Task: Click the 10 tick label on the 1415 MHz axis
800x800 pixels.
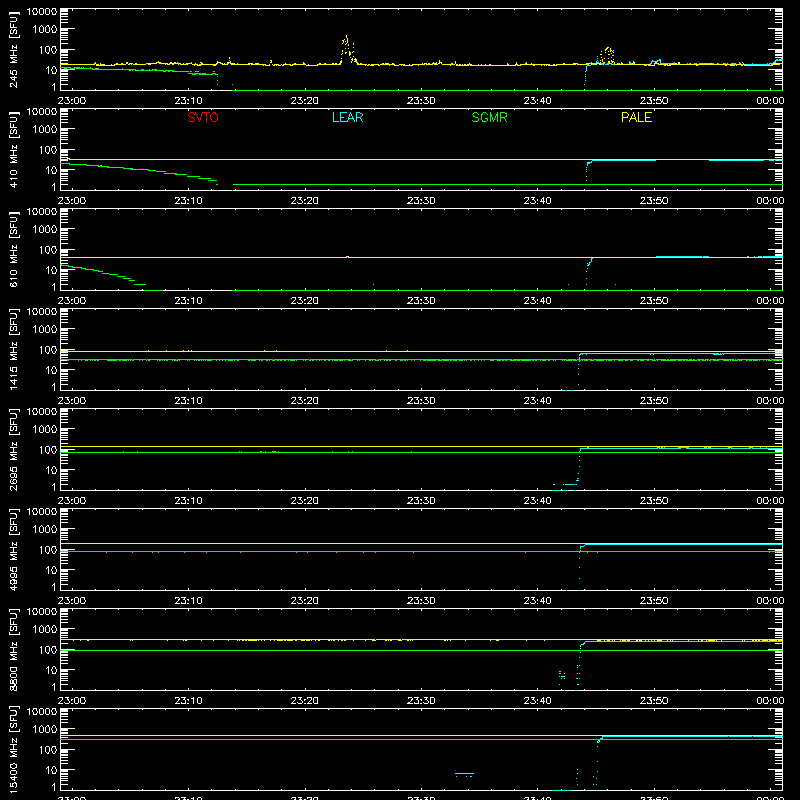Action: pos(51,370)
